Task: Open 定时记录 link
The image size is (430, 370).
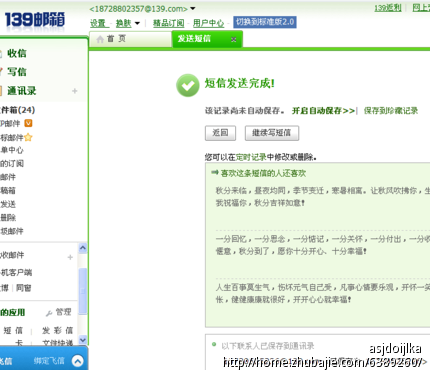Action: 251,157
